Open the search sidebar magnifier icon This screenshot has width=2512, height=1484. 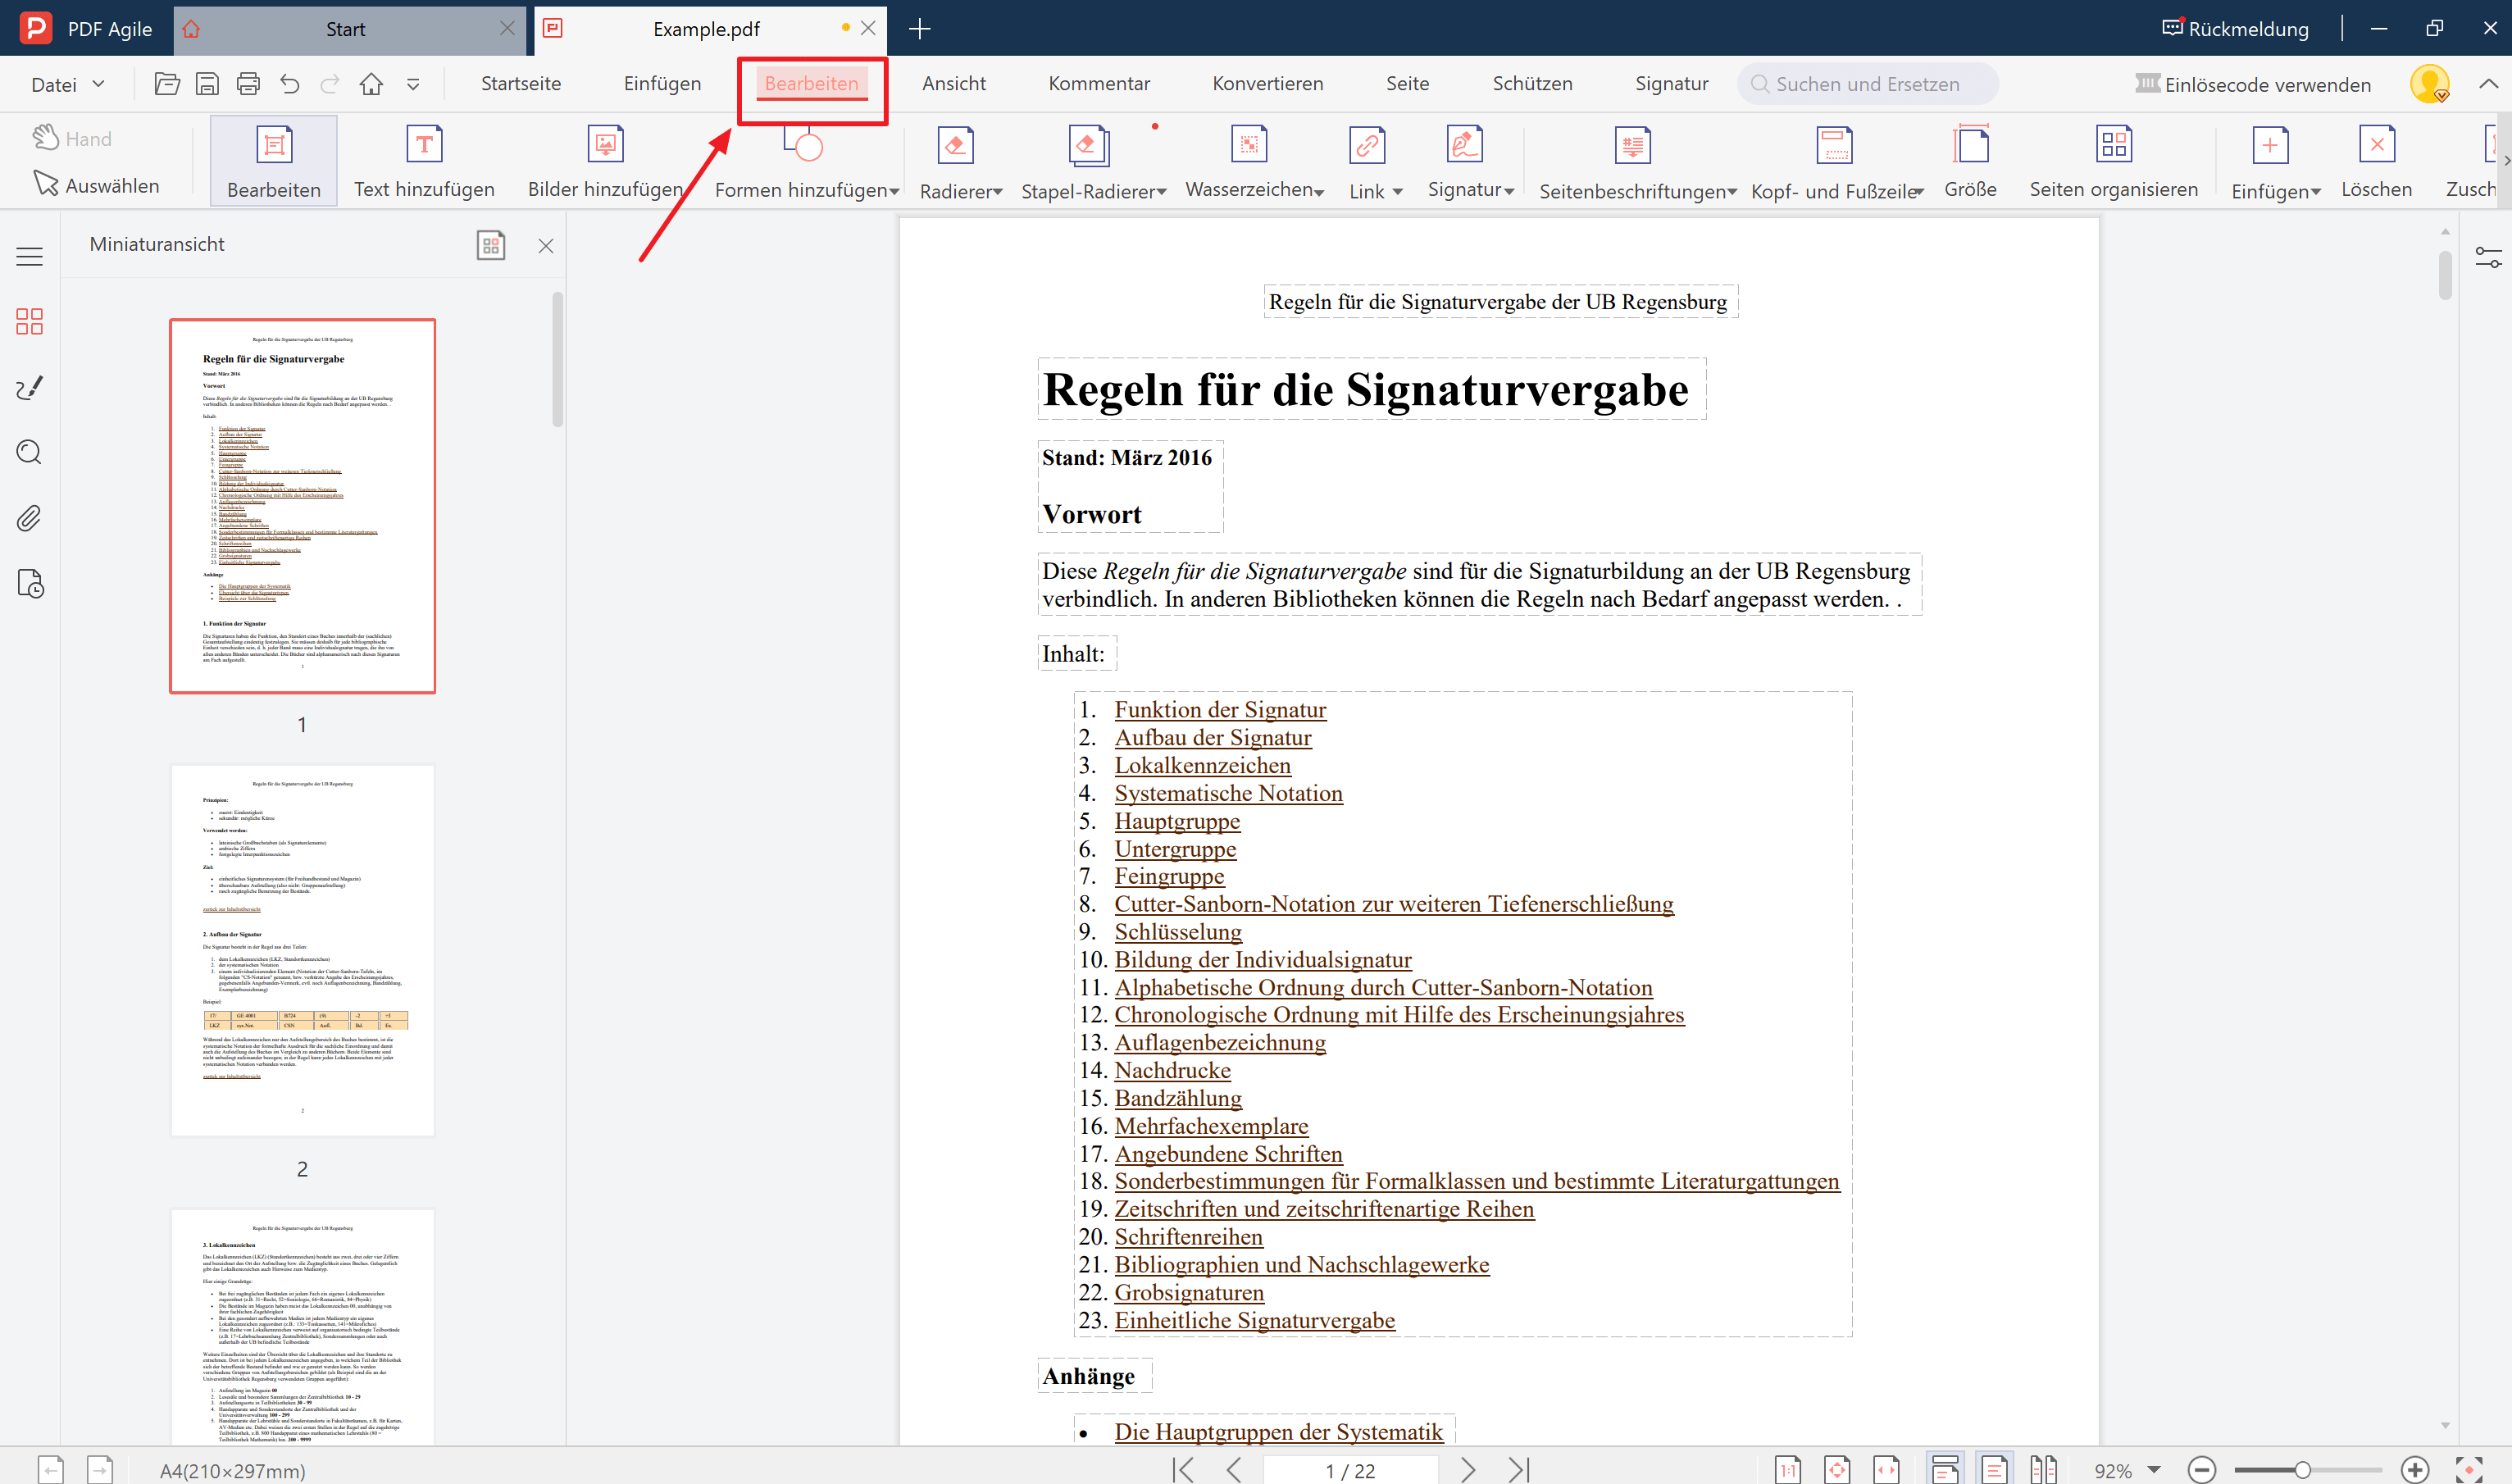(x=30, y=453)
